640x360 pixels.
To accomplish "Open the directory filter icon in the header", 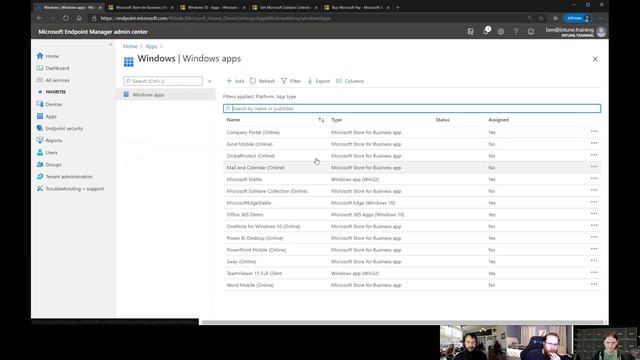I will coord(471,31).
